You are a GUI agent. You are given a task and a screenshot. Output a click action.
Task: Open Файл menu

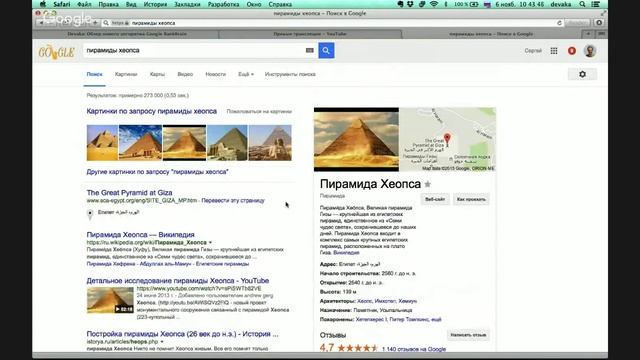84,4
